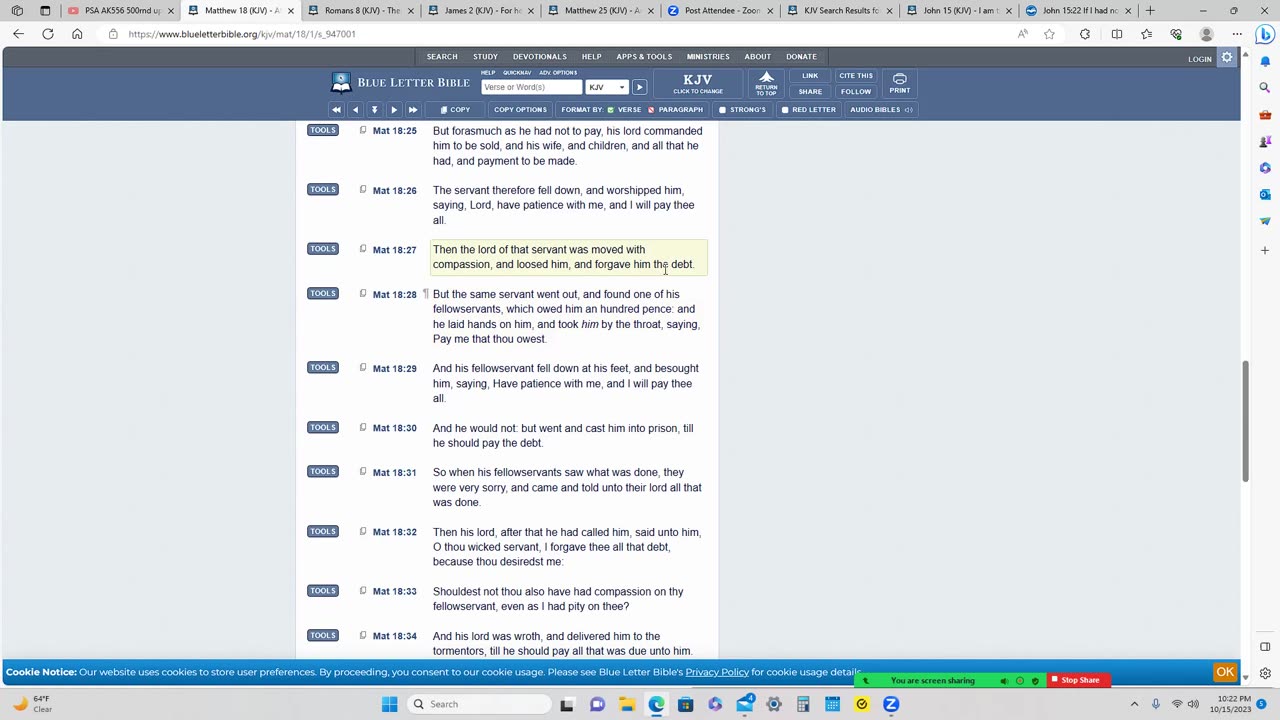Click the Cite This button
The image size is (1280, 720).
(856, 76)
